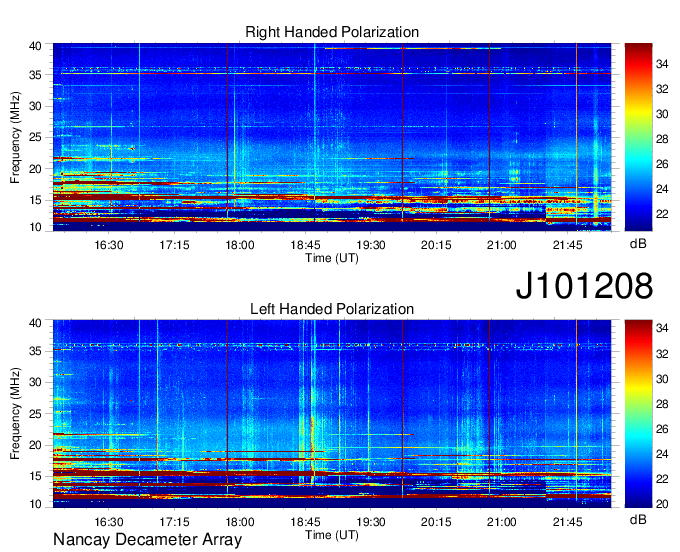This screenshot has width=680, height=552.
Task: Click the 25 MHz tick of Right Handed plot
Action: pyautogui.click(x=36, y=137)
